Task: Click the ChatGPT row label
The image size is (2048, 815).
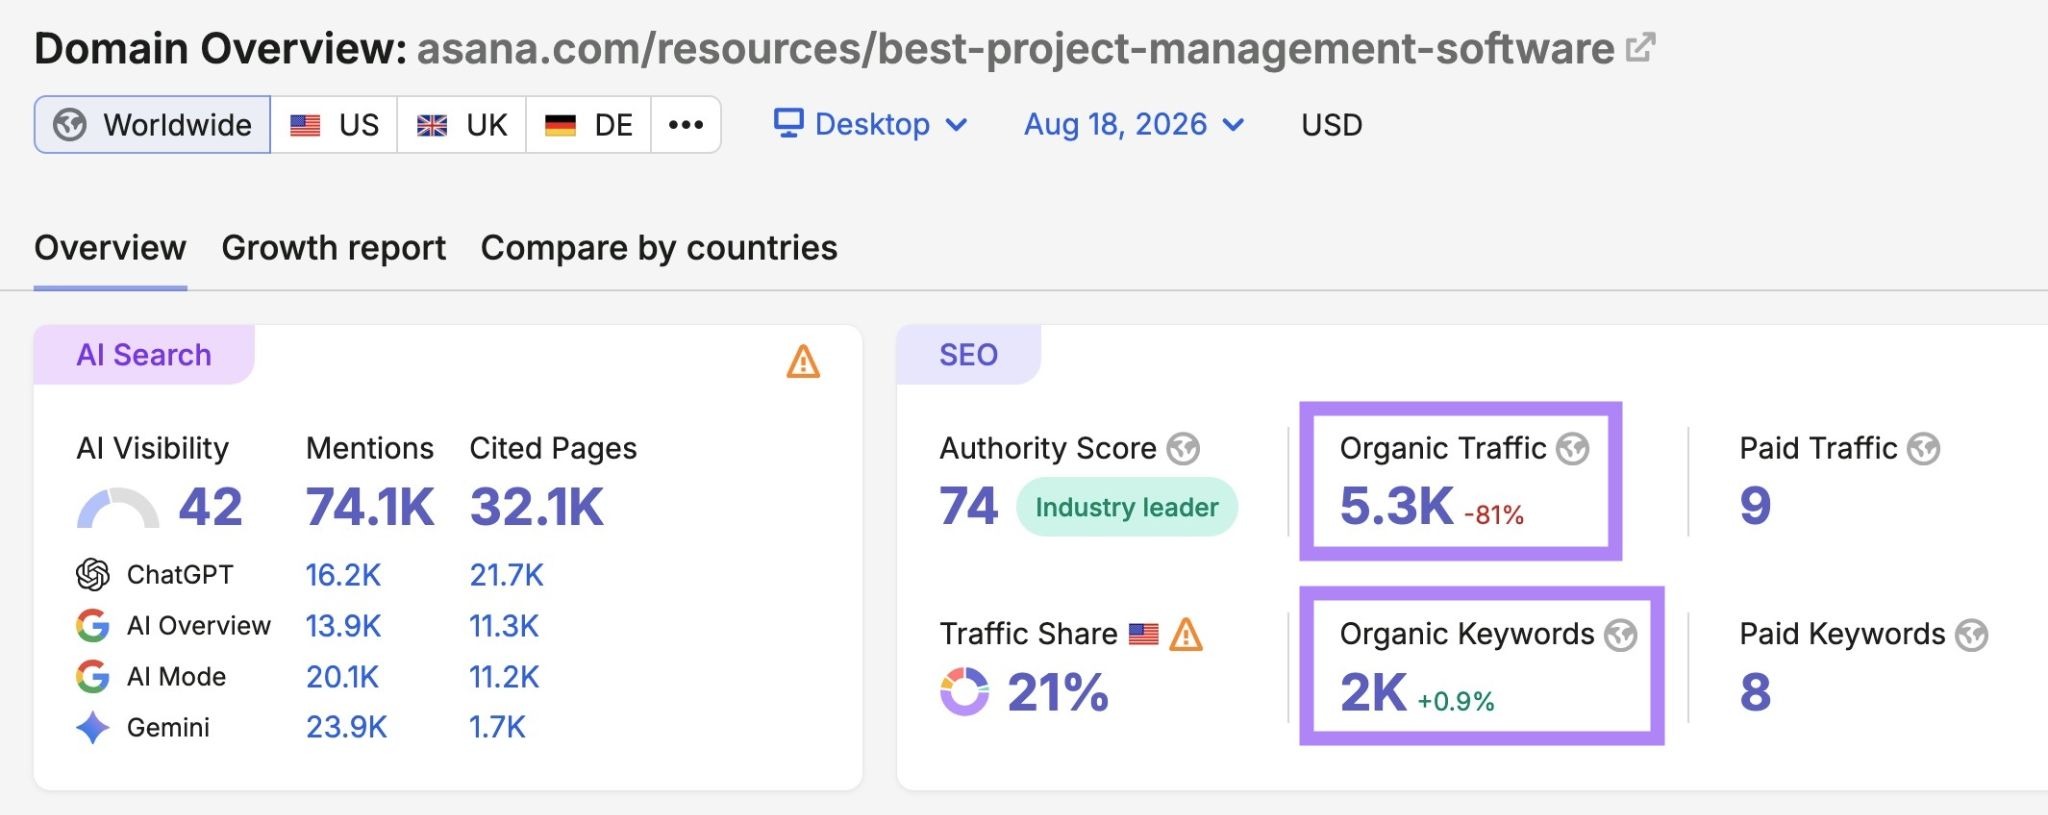Action: (x=180, y=575)
